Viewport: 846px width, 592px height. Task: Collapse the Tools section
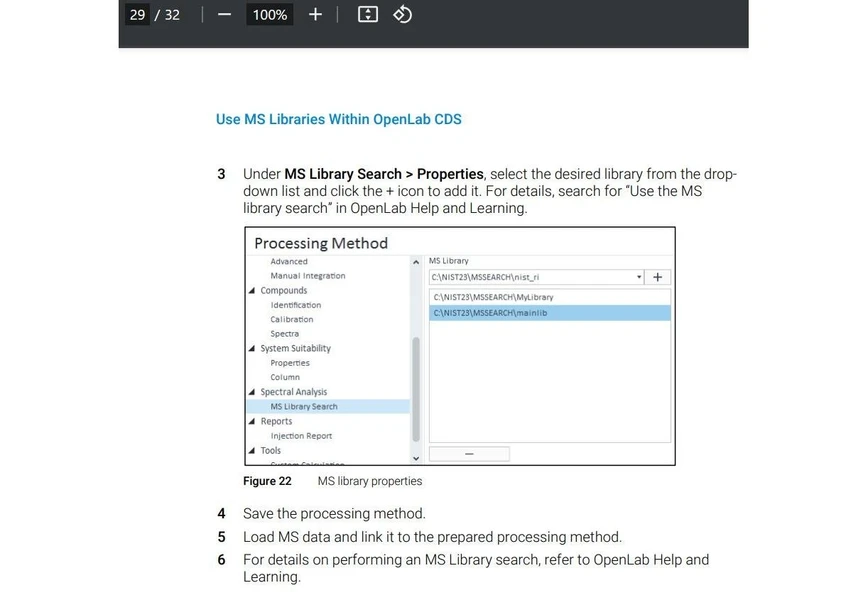tap(251, 450)
